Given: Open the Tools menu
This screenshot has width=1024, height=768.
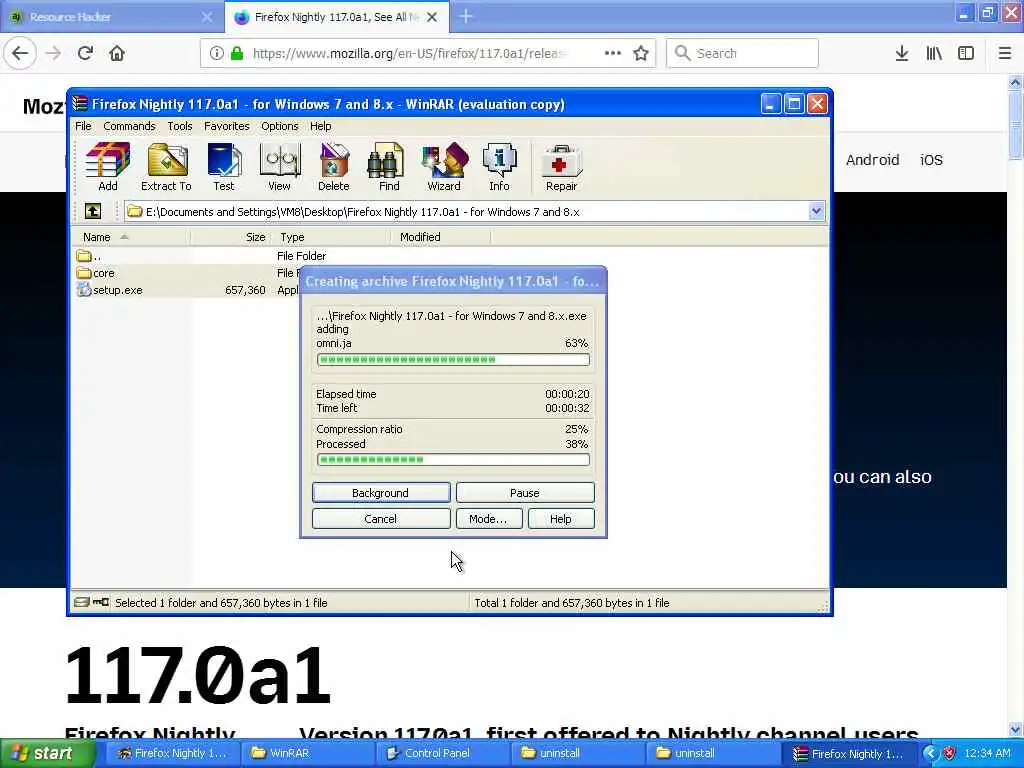Looking at the screenshot, I should (180, 126).
